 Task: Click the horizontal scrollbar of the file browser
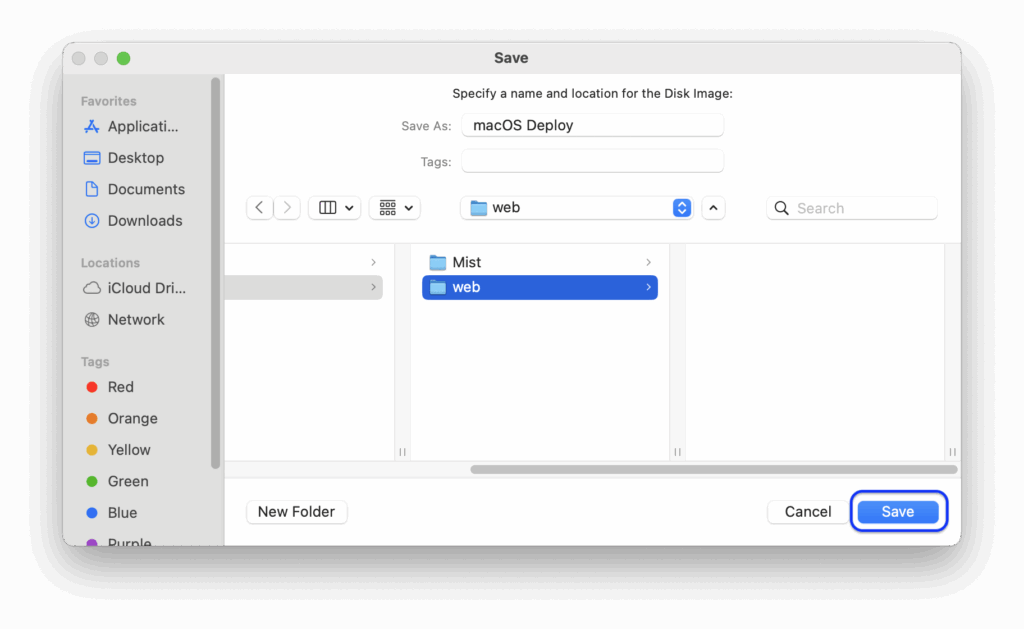[x=714, y=470]
